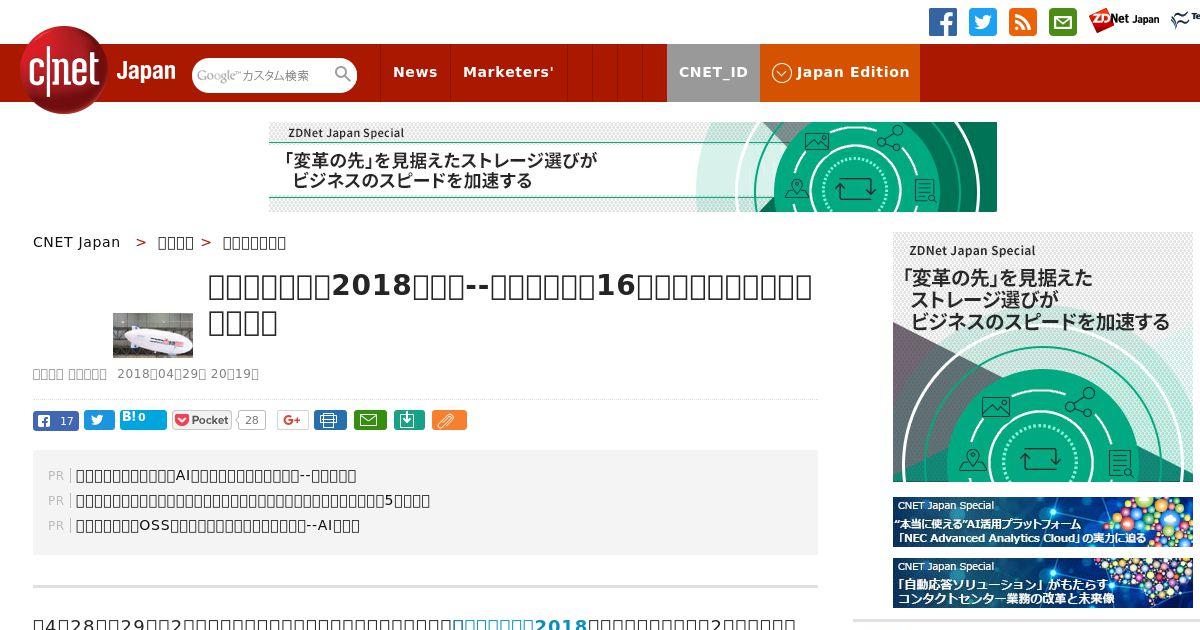Viewport: 1200px width, 630px height.
Task: Click the orange paperclip clip icon
Action: (x=449, y=420)
